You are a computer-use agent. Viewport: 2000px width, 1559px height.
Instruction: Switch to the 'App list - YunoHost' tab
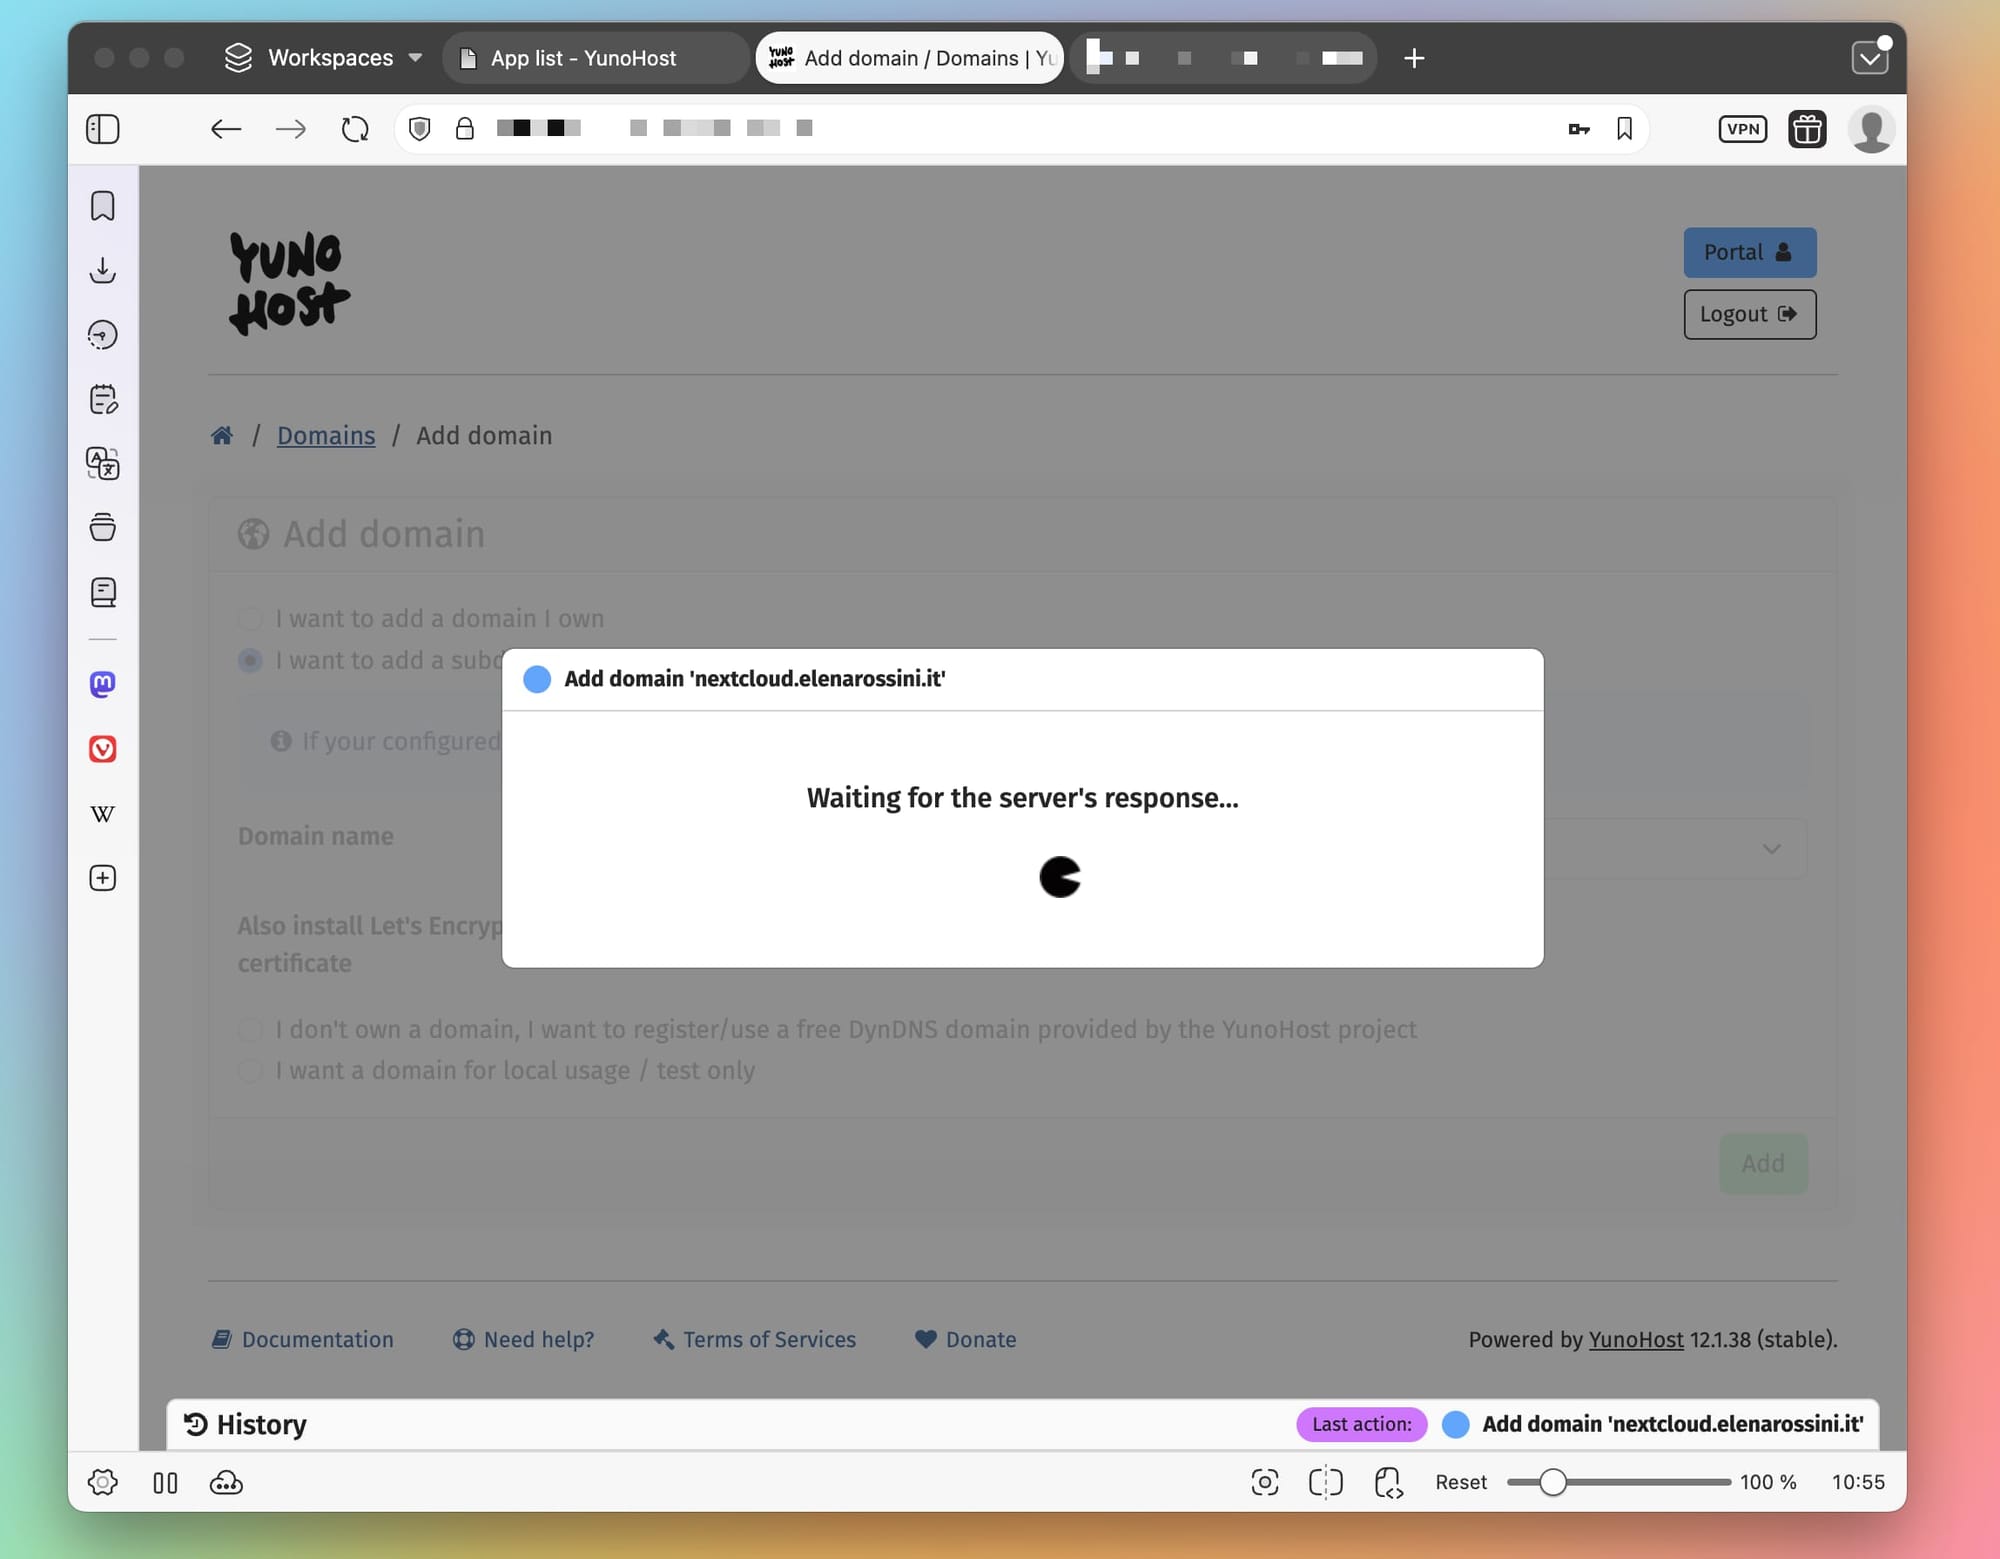[594, 58]
